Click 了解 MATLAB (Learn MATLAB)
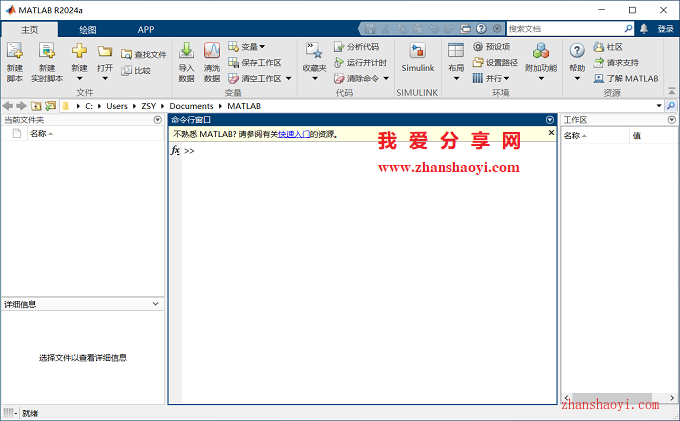 626,78
